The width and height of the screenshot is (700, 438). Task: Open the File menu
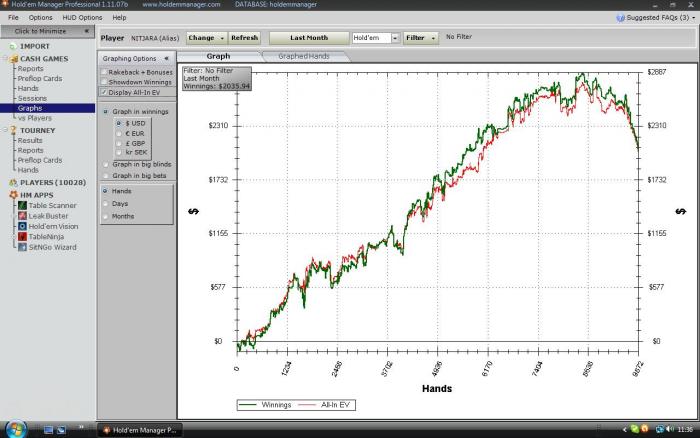(x=13, y=17)
